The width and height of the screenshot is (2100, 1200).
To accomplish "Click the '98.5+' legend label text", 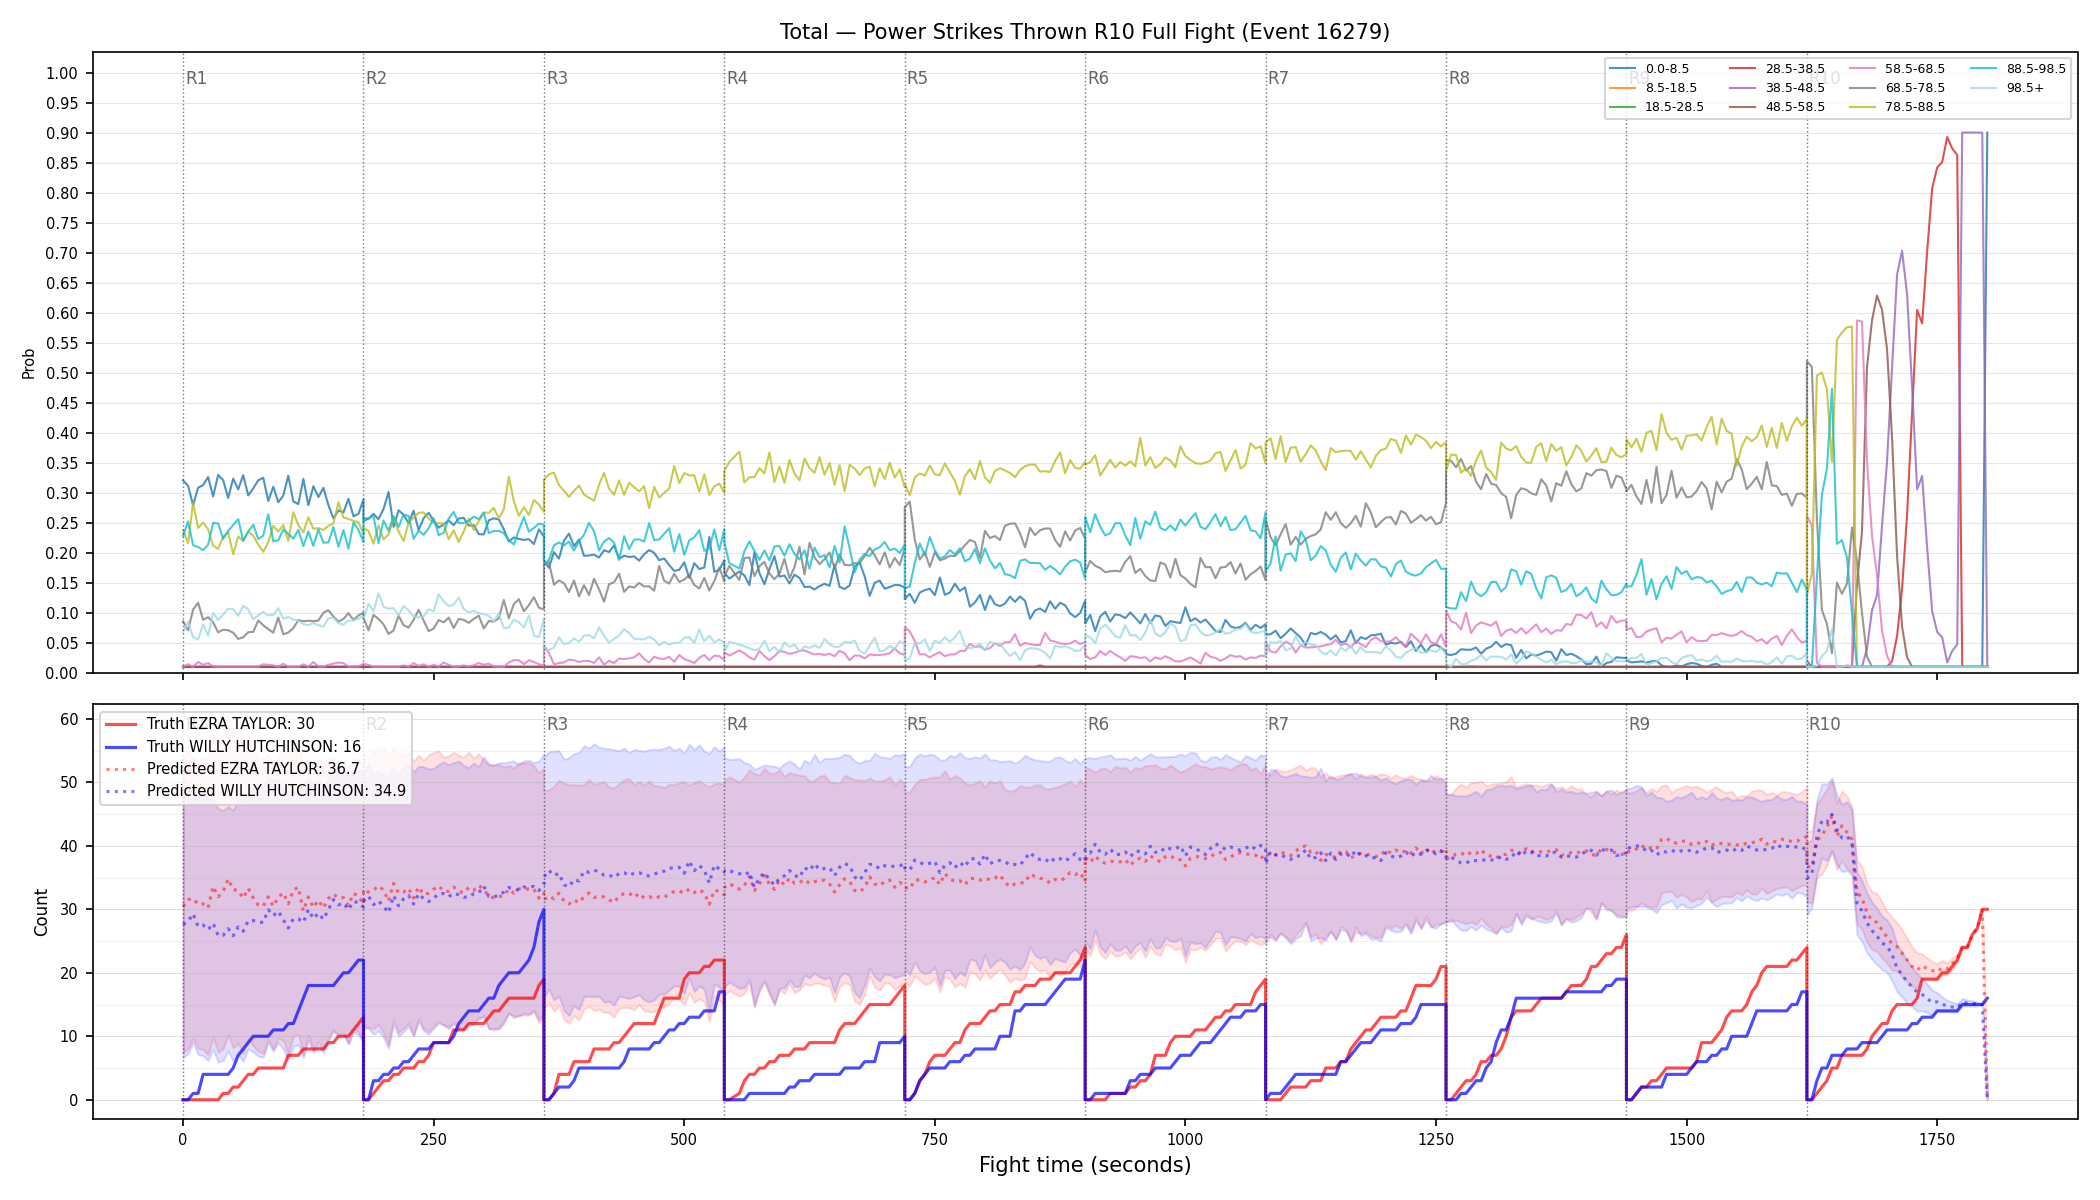I will pos(2025,88).
